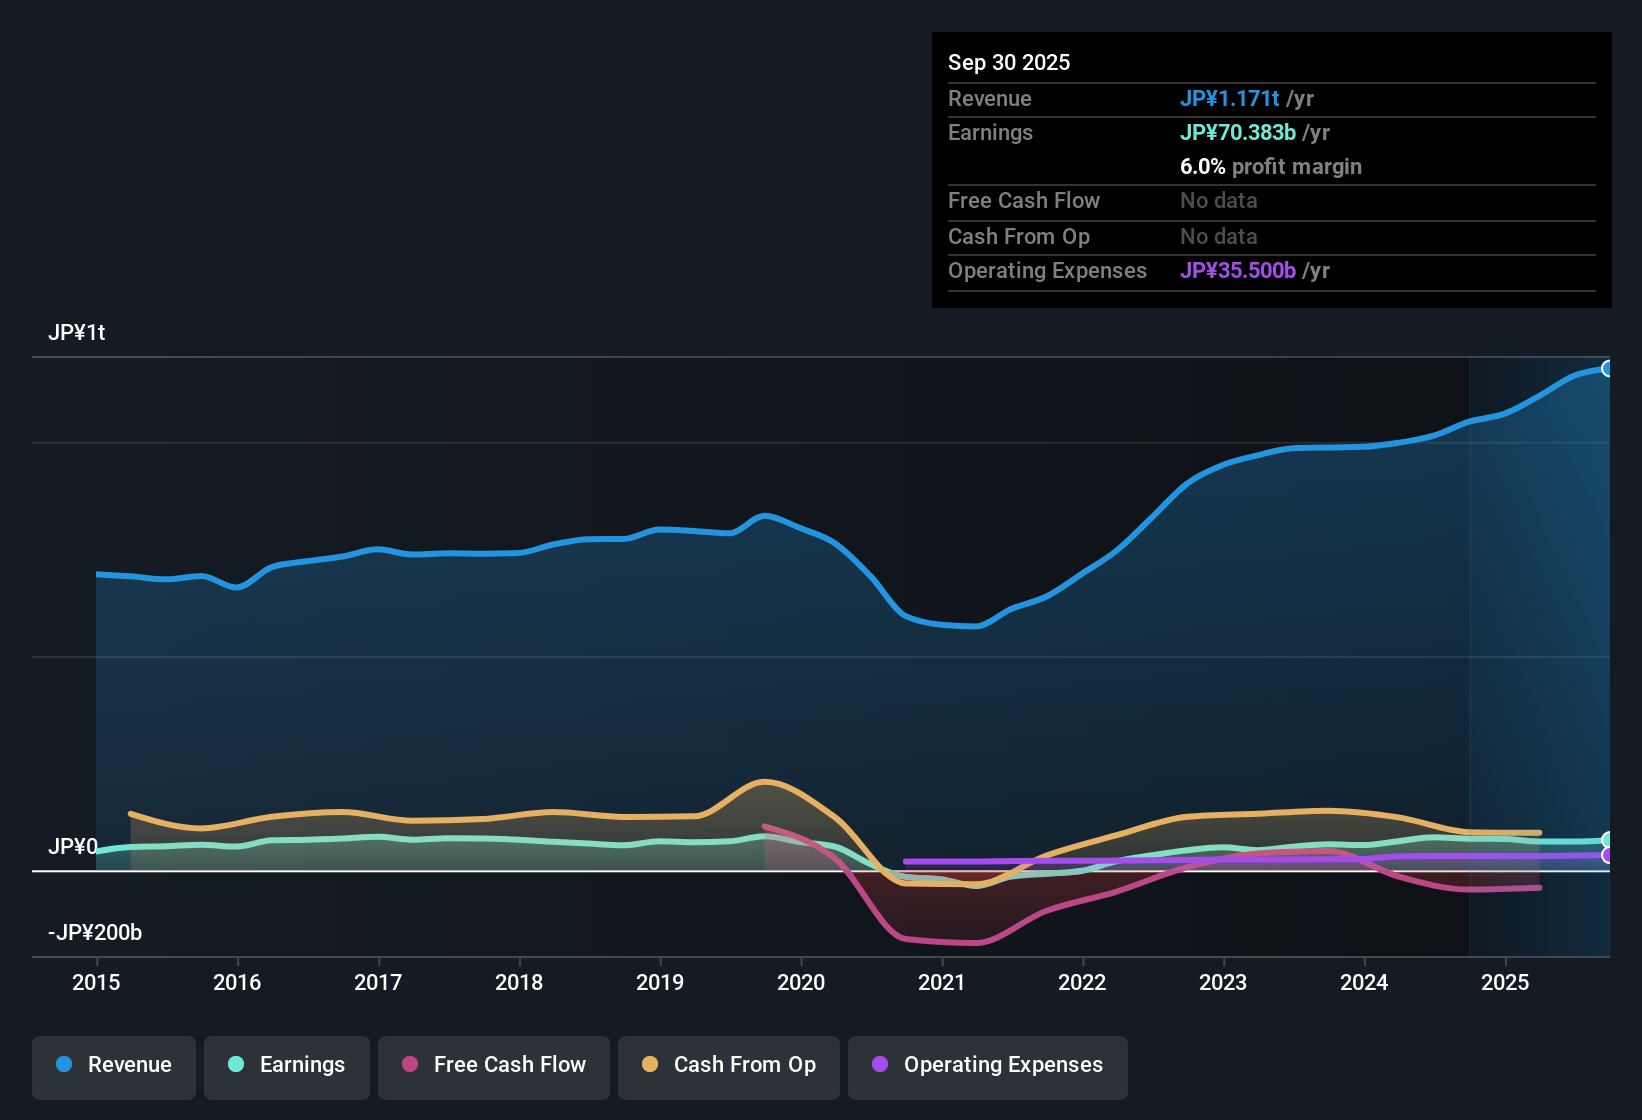This screenshot has width=1642, height=1120.
Task: Toggle the Free Cash Flow series off
Action: pyautogui.click(x=493, y=1065)
